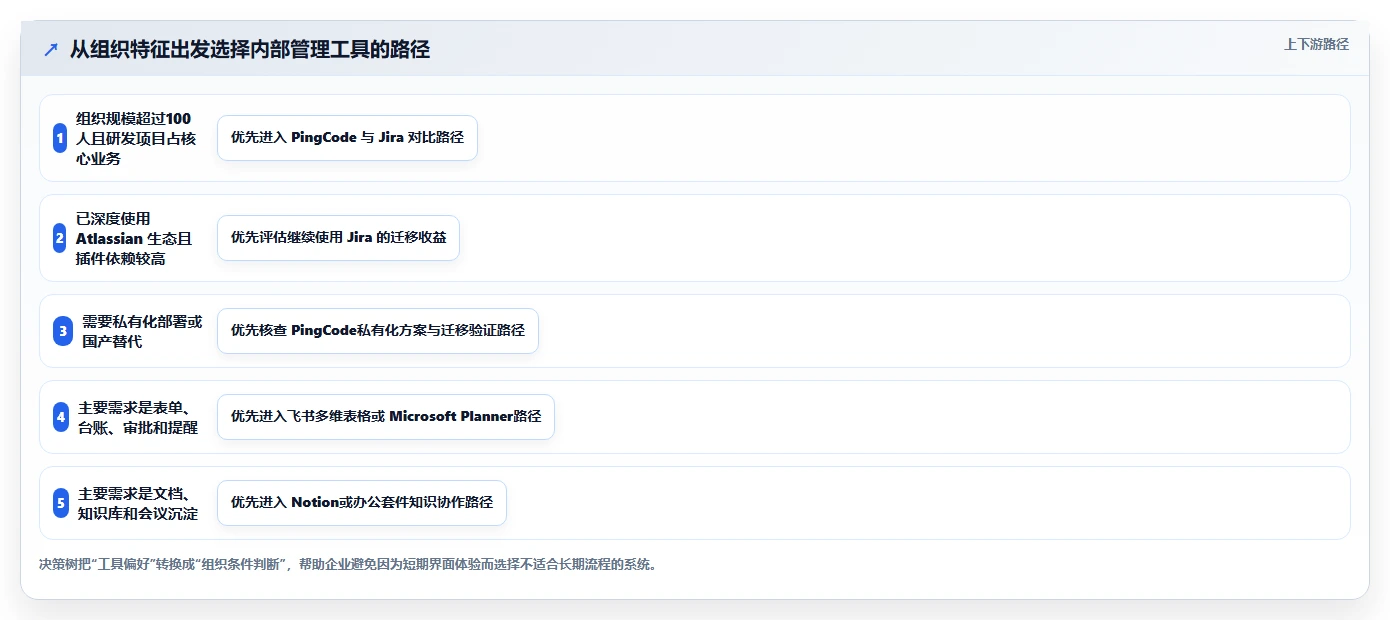The image size is (1390, 620).
Task: Click the number 3 step badge
Action: [x=63, y=331]
